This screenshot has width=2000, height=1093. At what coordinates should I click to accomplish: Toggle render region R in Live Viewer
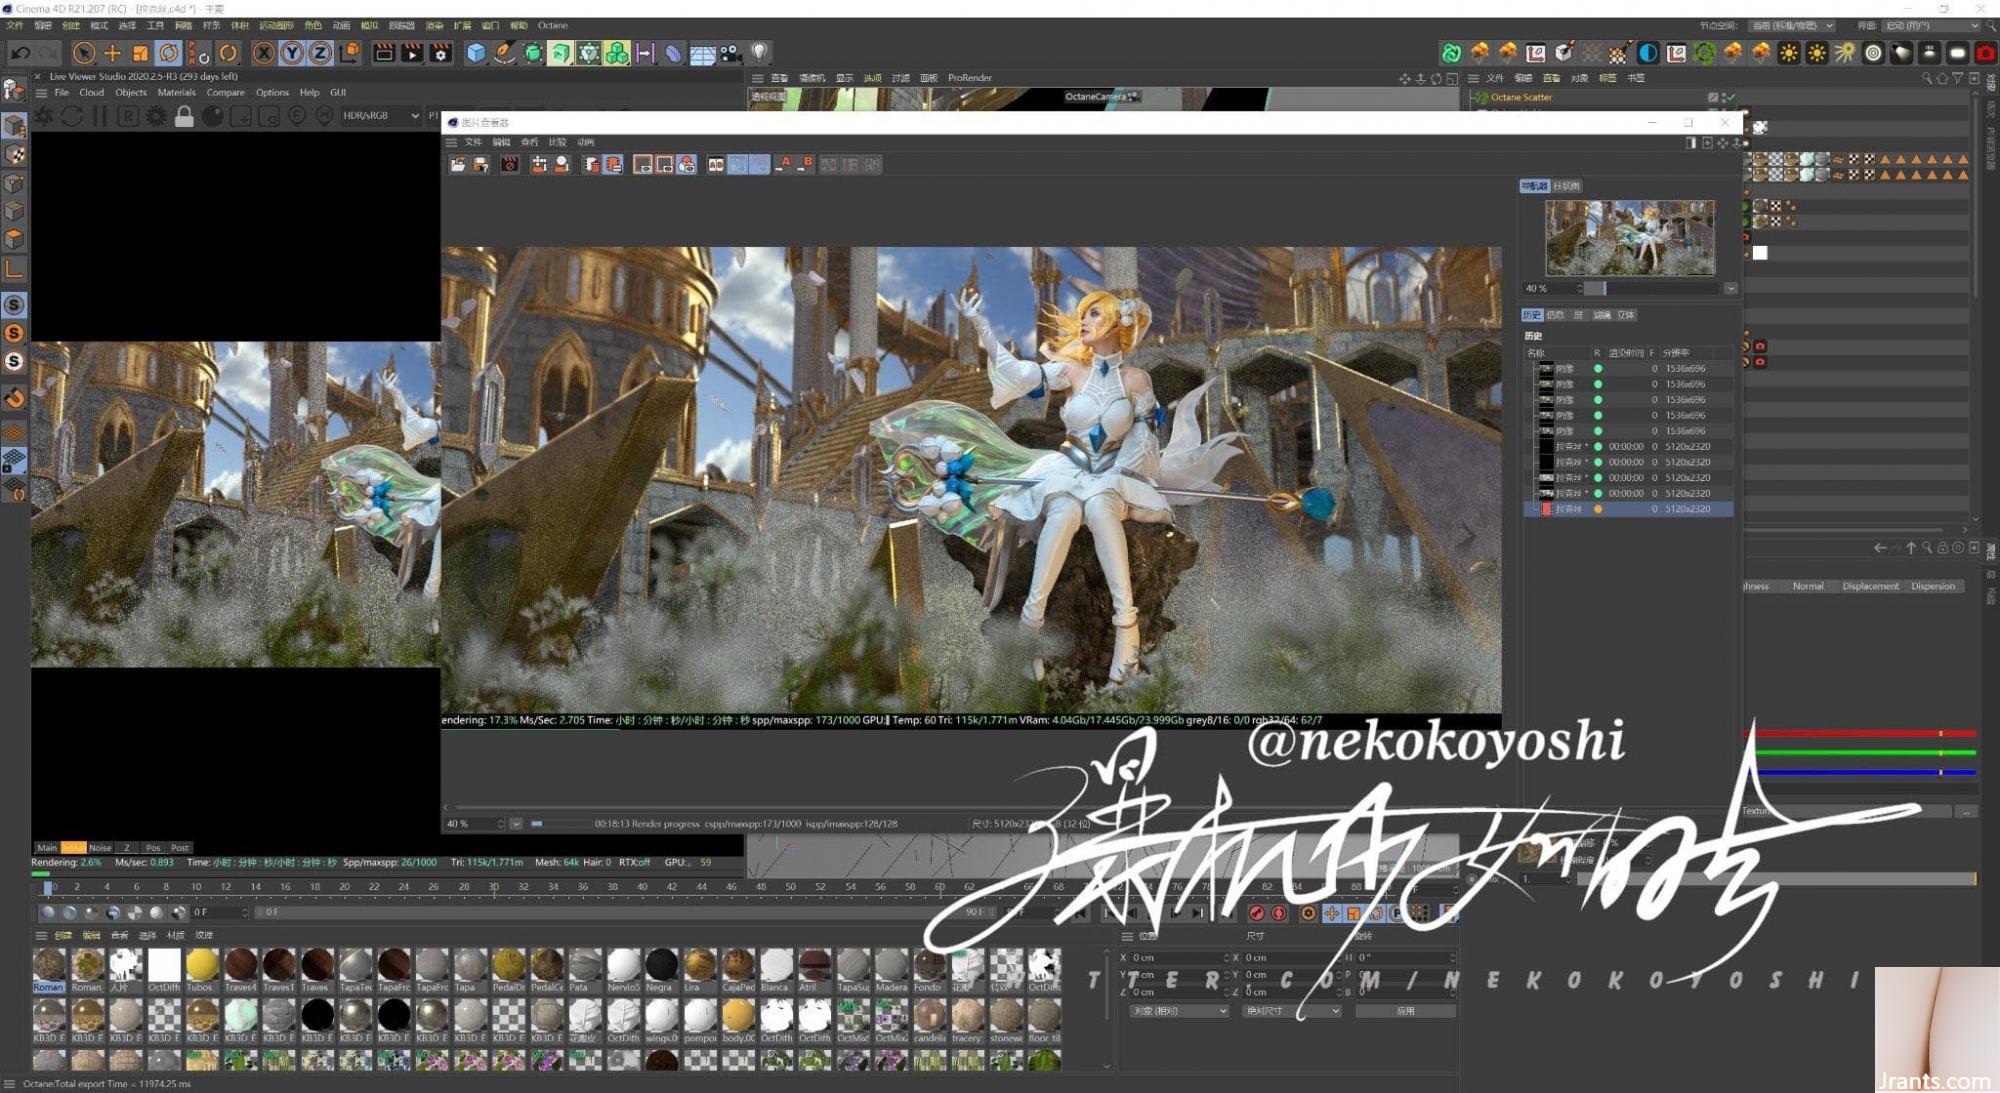[128, 116]
